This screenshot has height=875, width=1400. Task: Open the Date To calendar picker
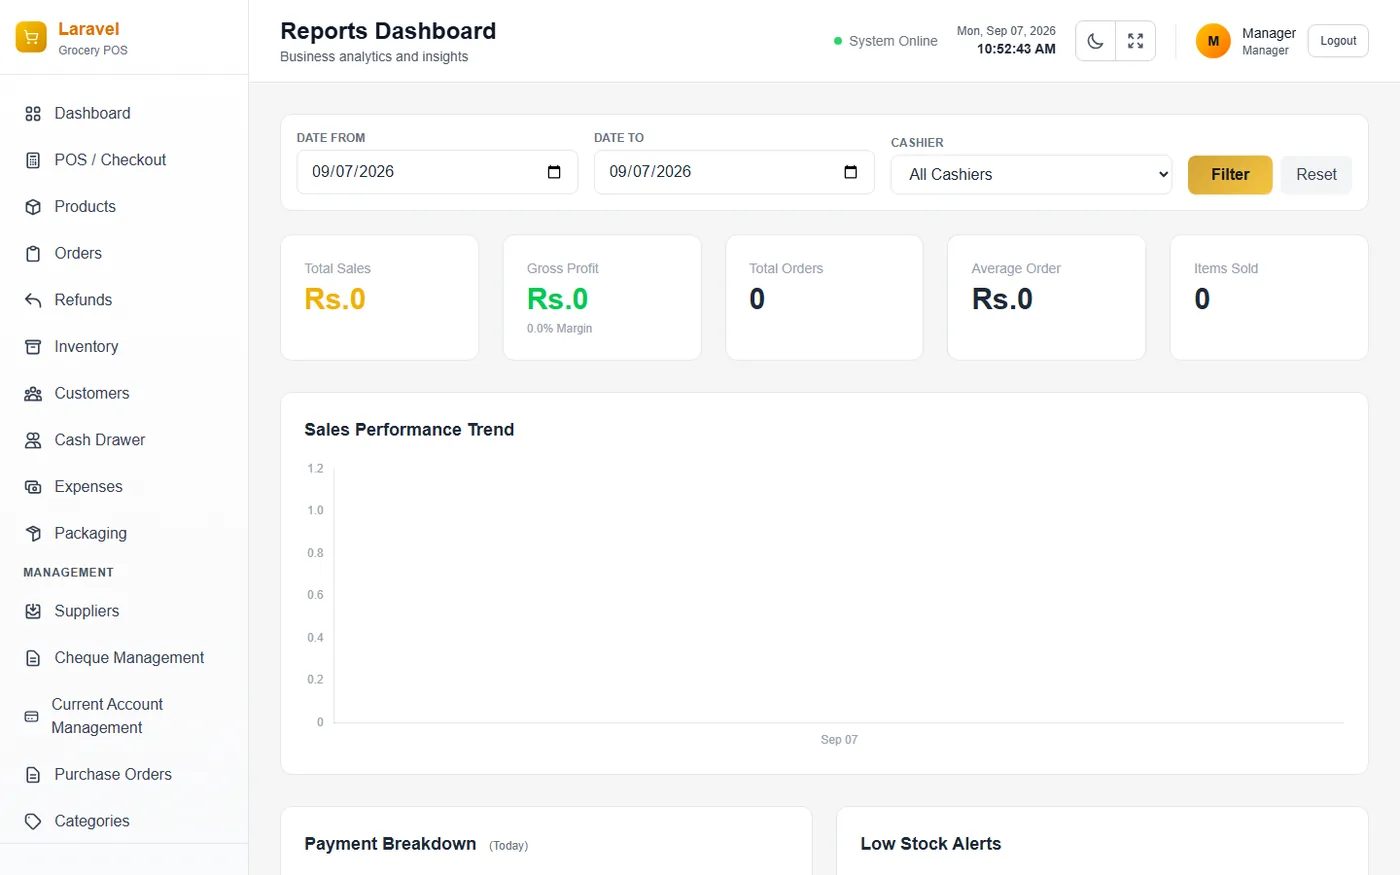[851, 172]
